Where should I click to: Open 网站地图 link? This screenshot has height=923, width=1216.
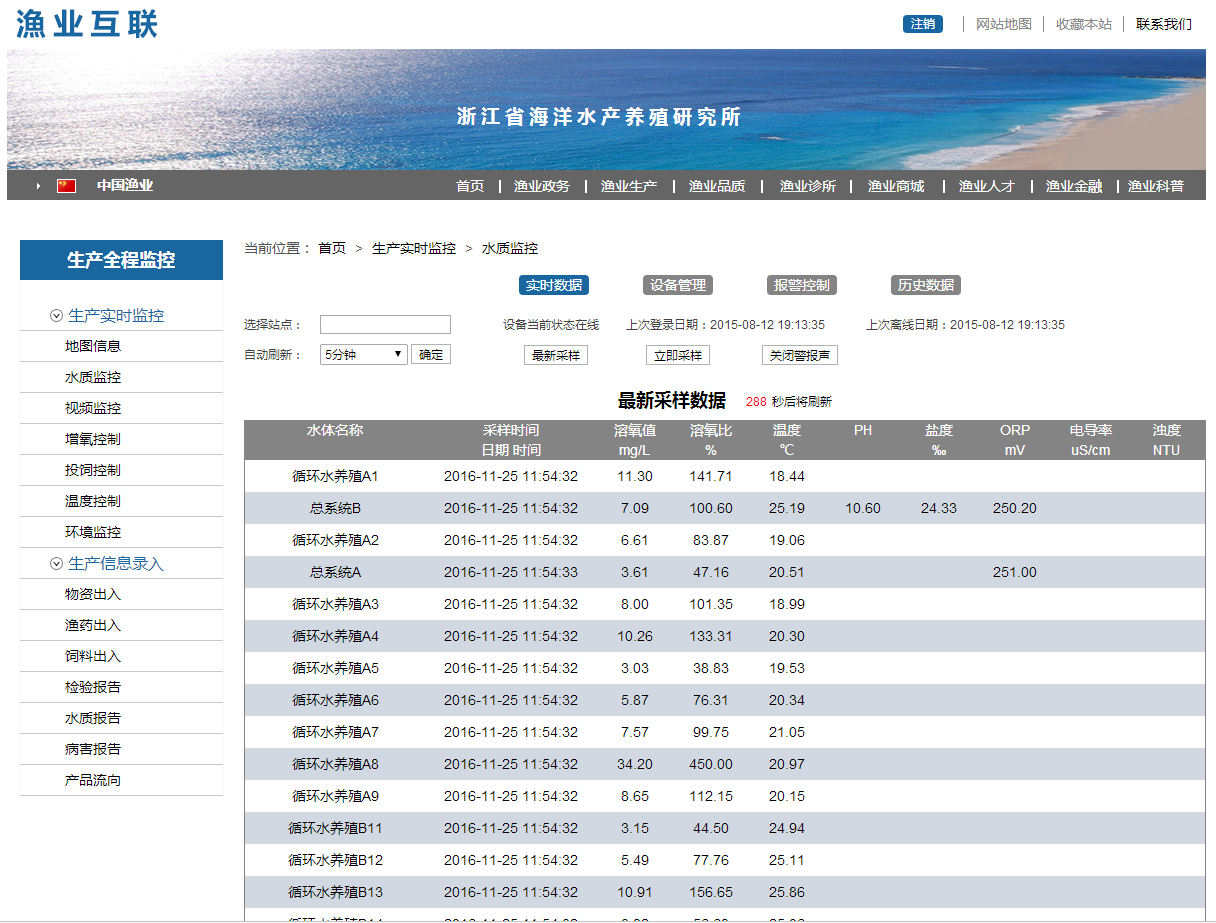tap(1003, 24)
